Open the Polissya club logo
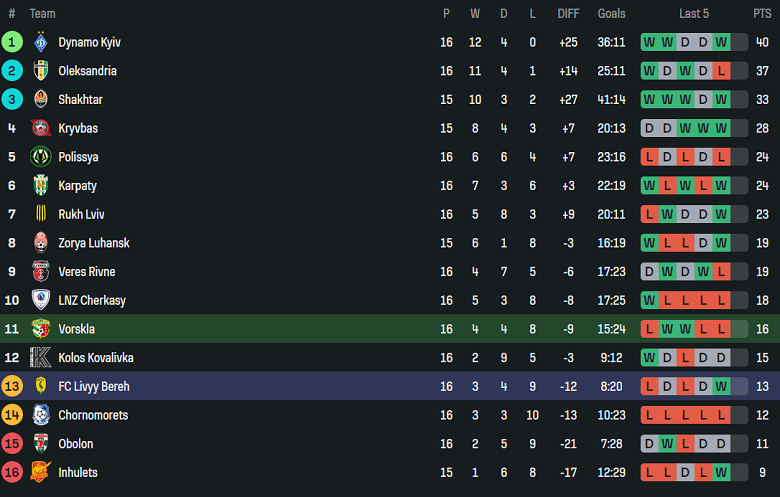 [41, 157]
